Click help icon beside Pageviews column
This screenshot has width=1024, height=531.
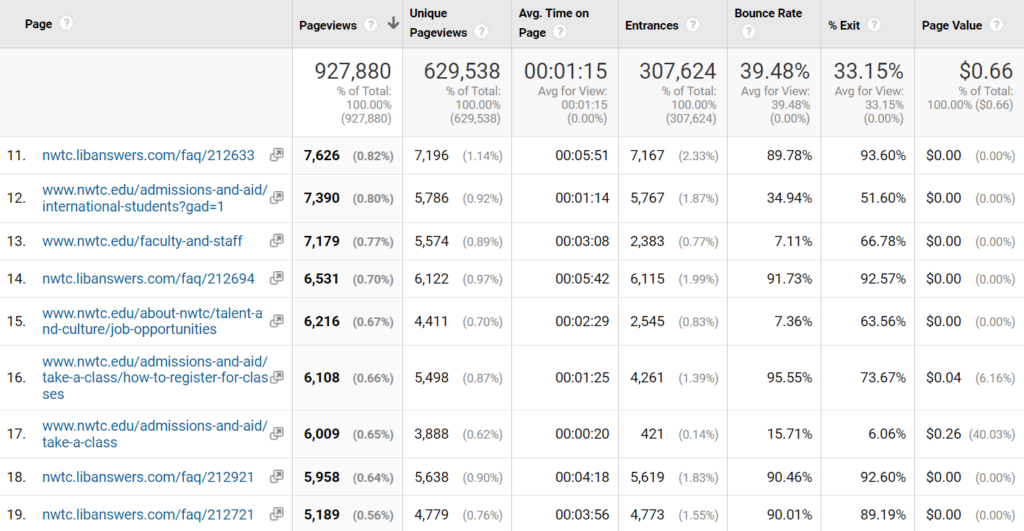pyautogui.click(x=371, y=25)
